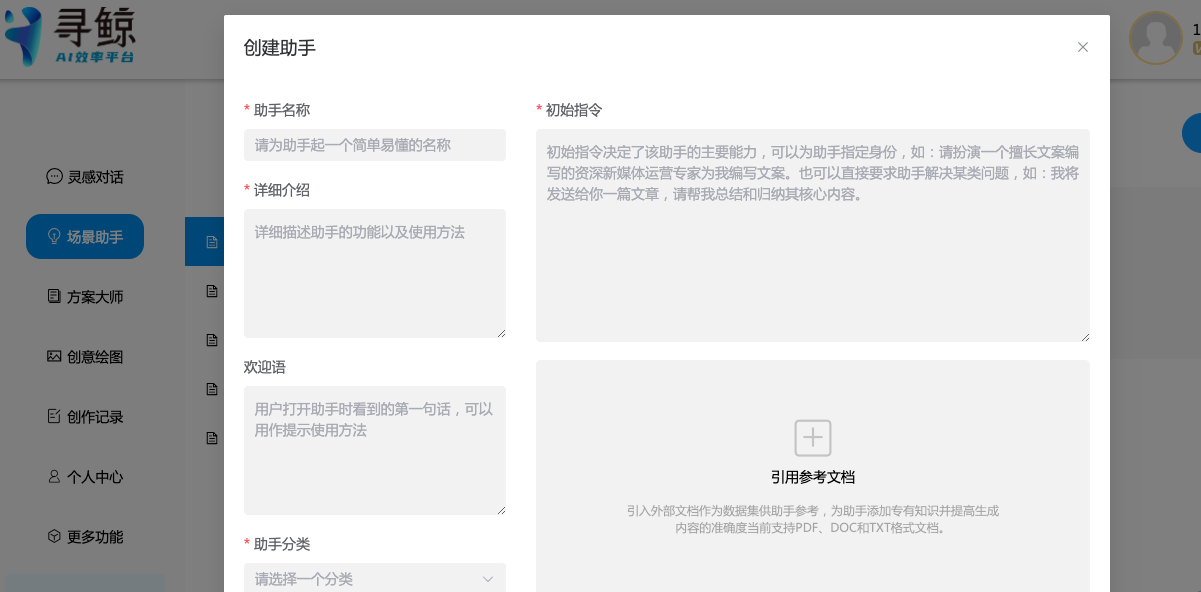Click into the 欢迎语 text area
The image size is (1201, 592).
374,450
